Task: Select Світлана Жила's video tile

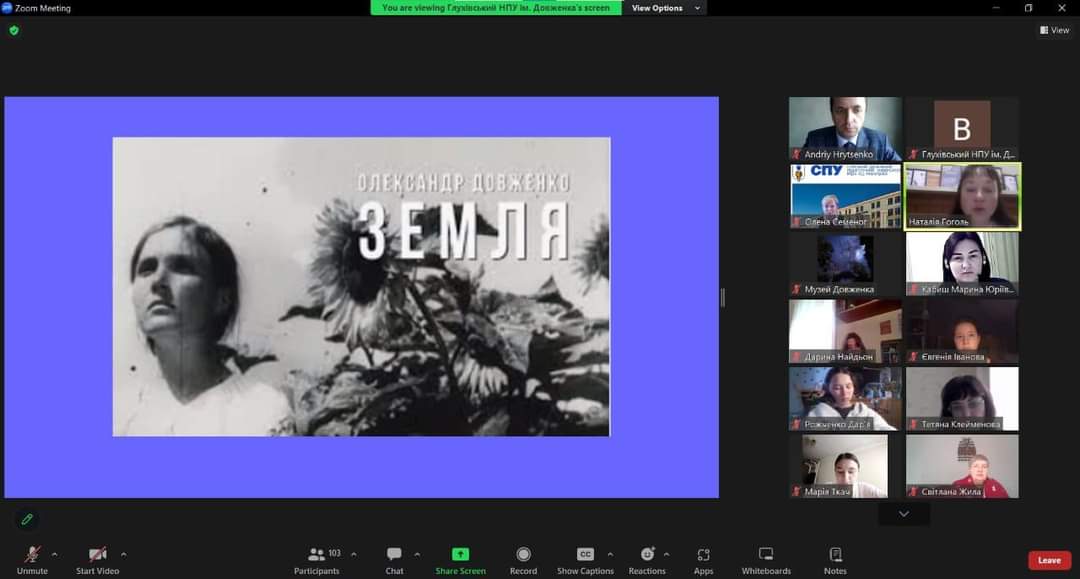Action: tap(962, 466)
